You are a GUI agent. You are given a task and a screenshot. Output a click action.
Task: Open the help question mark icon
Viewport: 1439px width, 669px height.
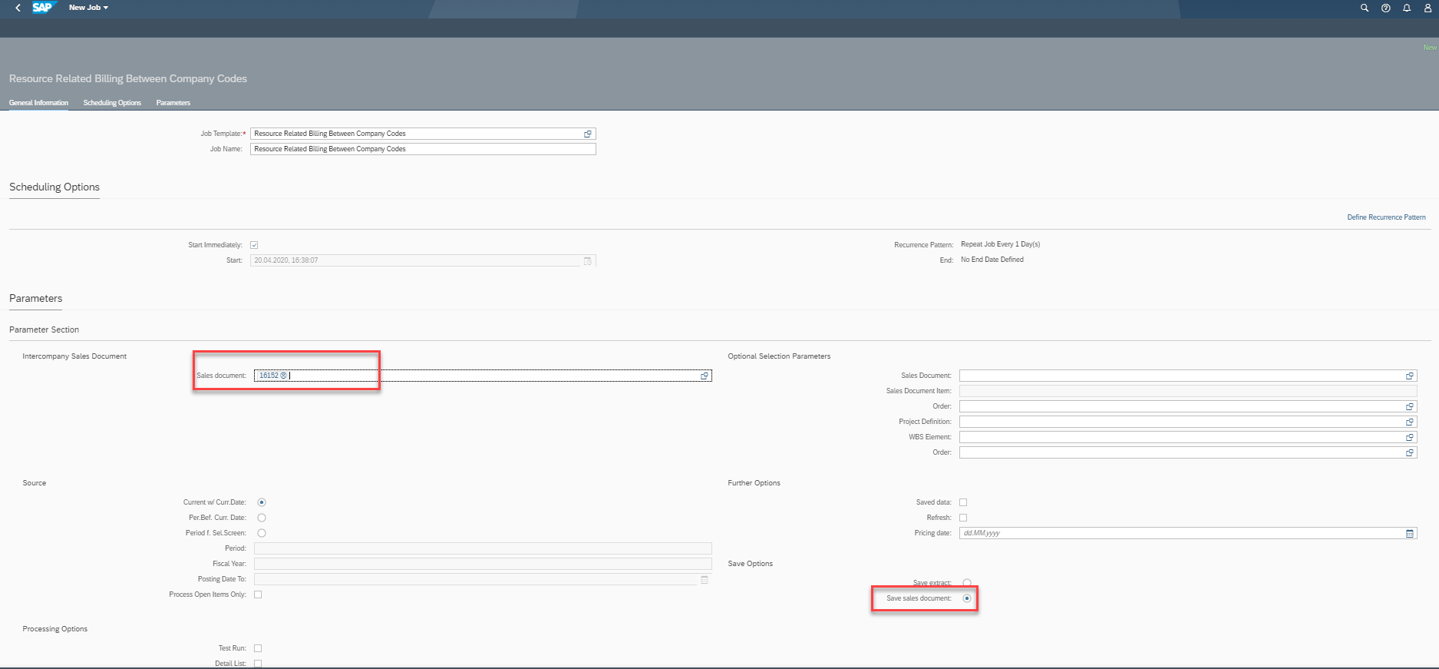point(1385,8)
